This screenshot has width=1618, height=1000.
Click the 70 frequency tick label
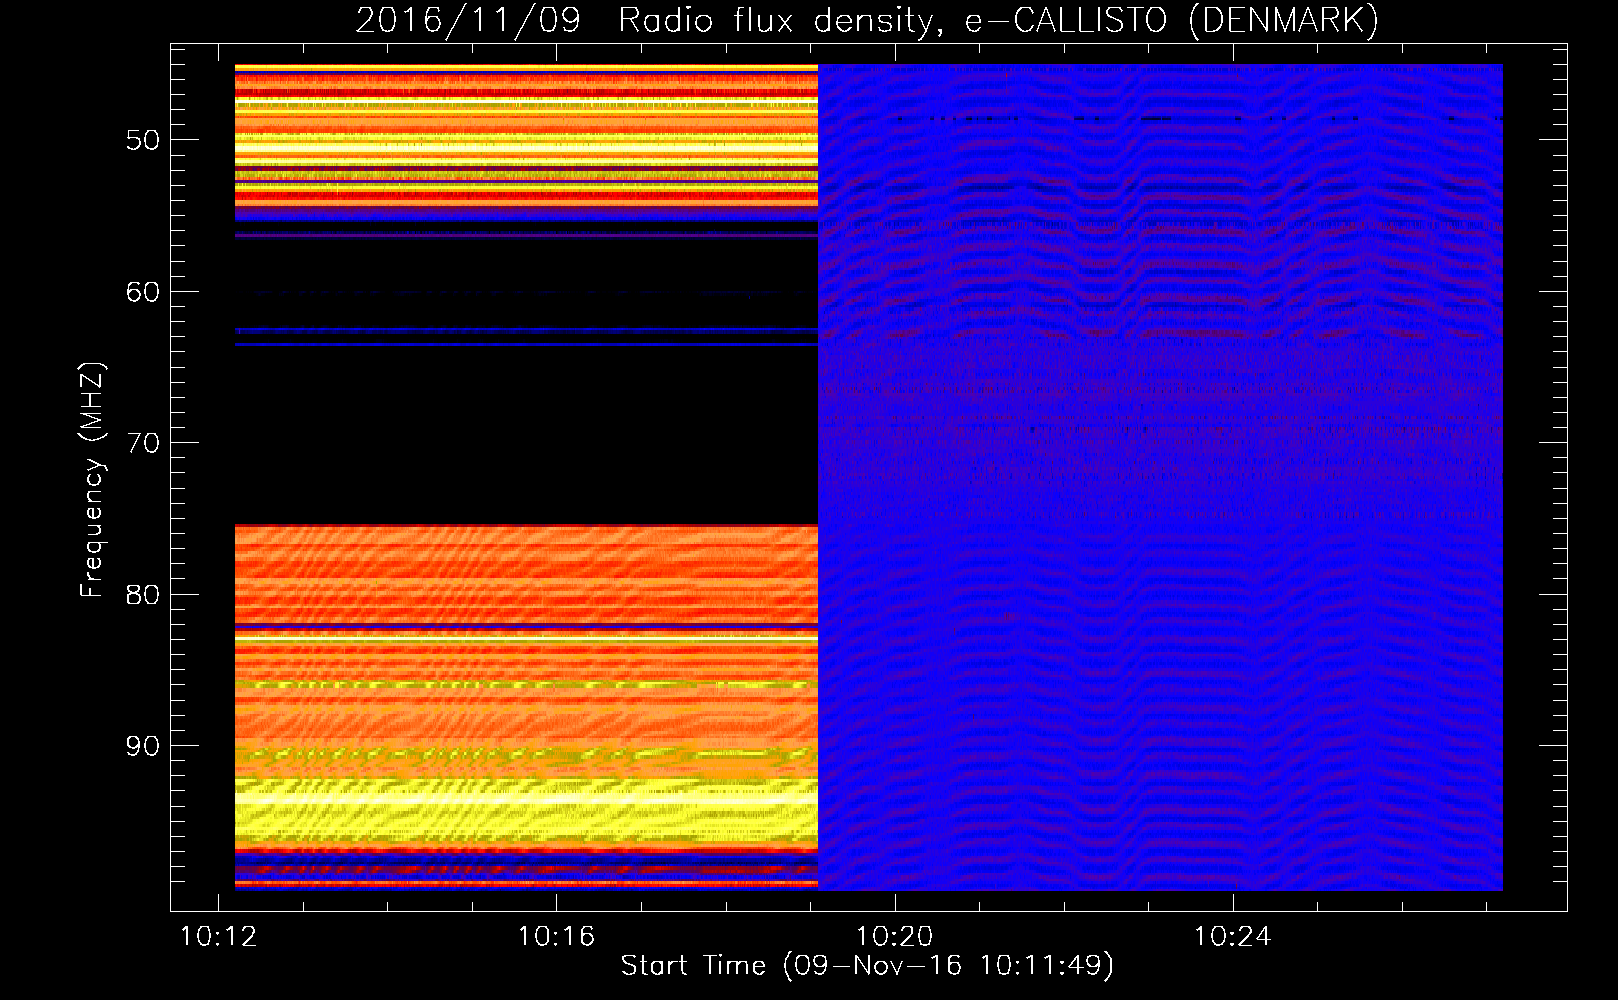143,443
